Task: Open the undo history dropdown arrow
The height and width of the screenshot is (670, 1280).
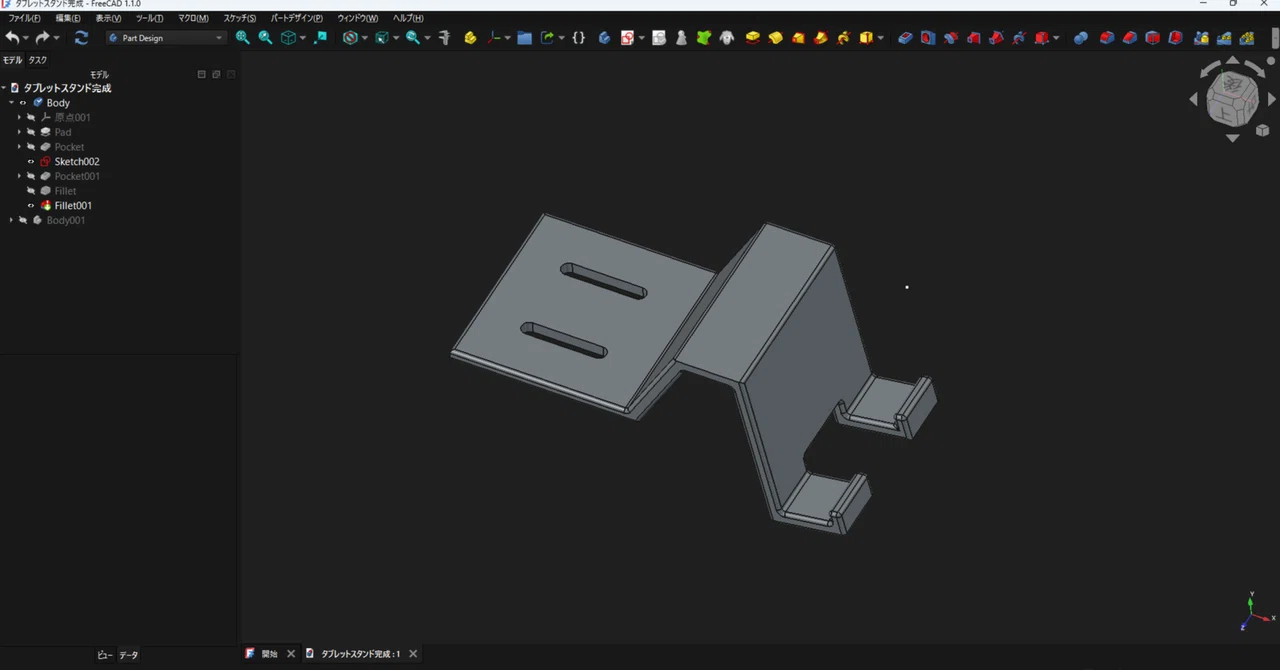Action: [x=26, y=38]
